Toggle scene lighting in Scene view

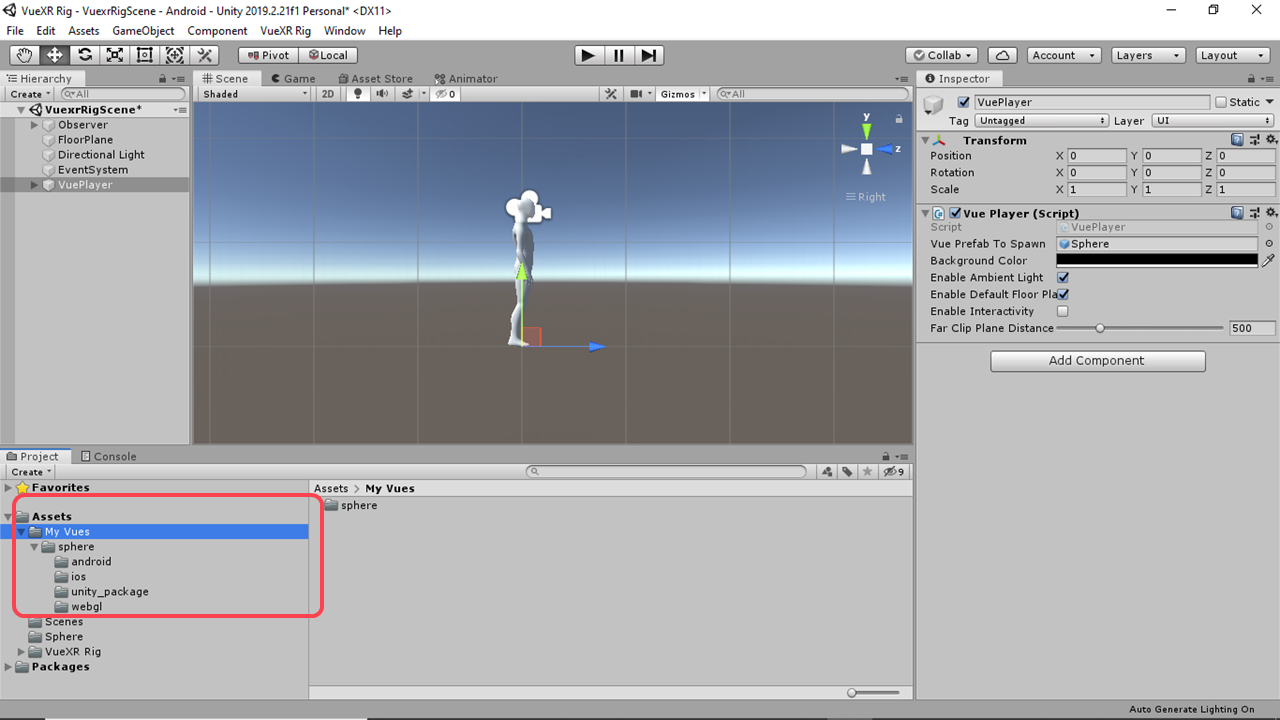358,94
